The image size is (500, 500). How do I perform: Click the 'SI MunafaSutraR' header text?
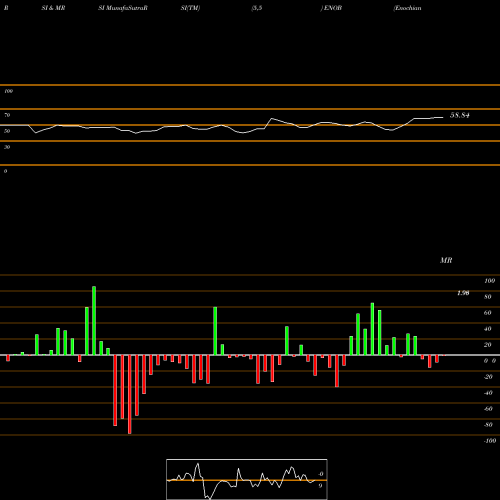click(x=123, y=8)
